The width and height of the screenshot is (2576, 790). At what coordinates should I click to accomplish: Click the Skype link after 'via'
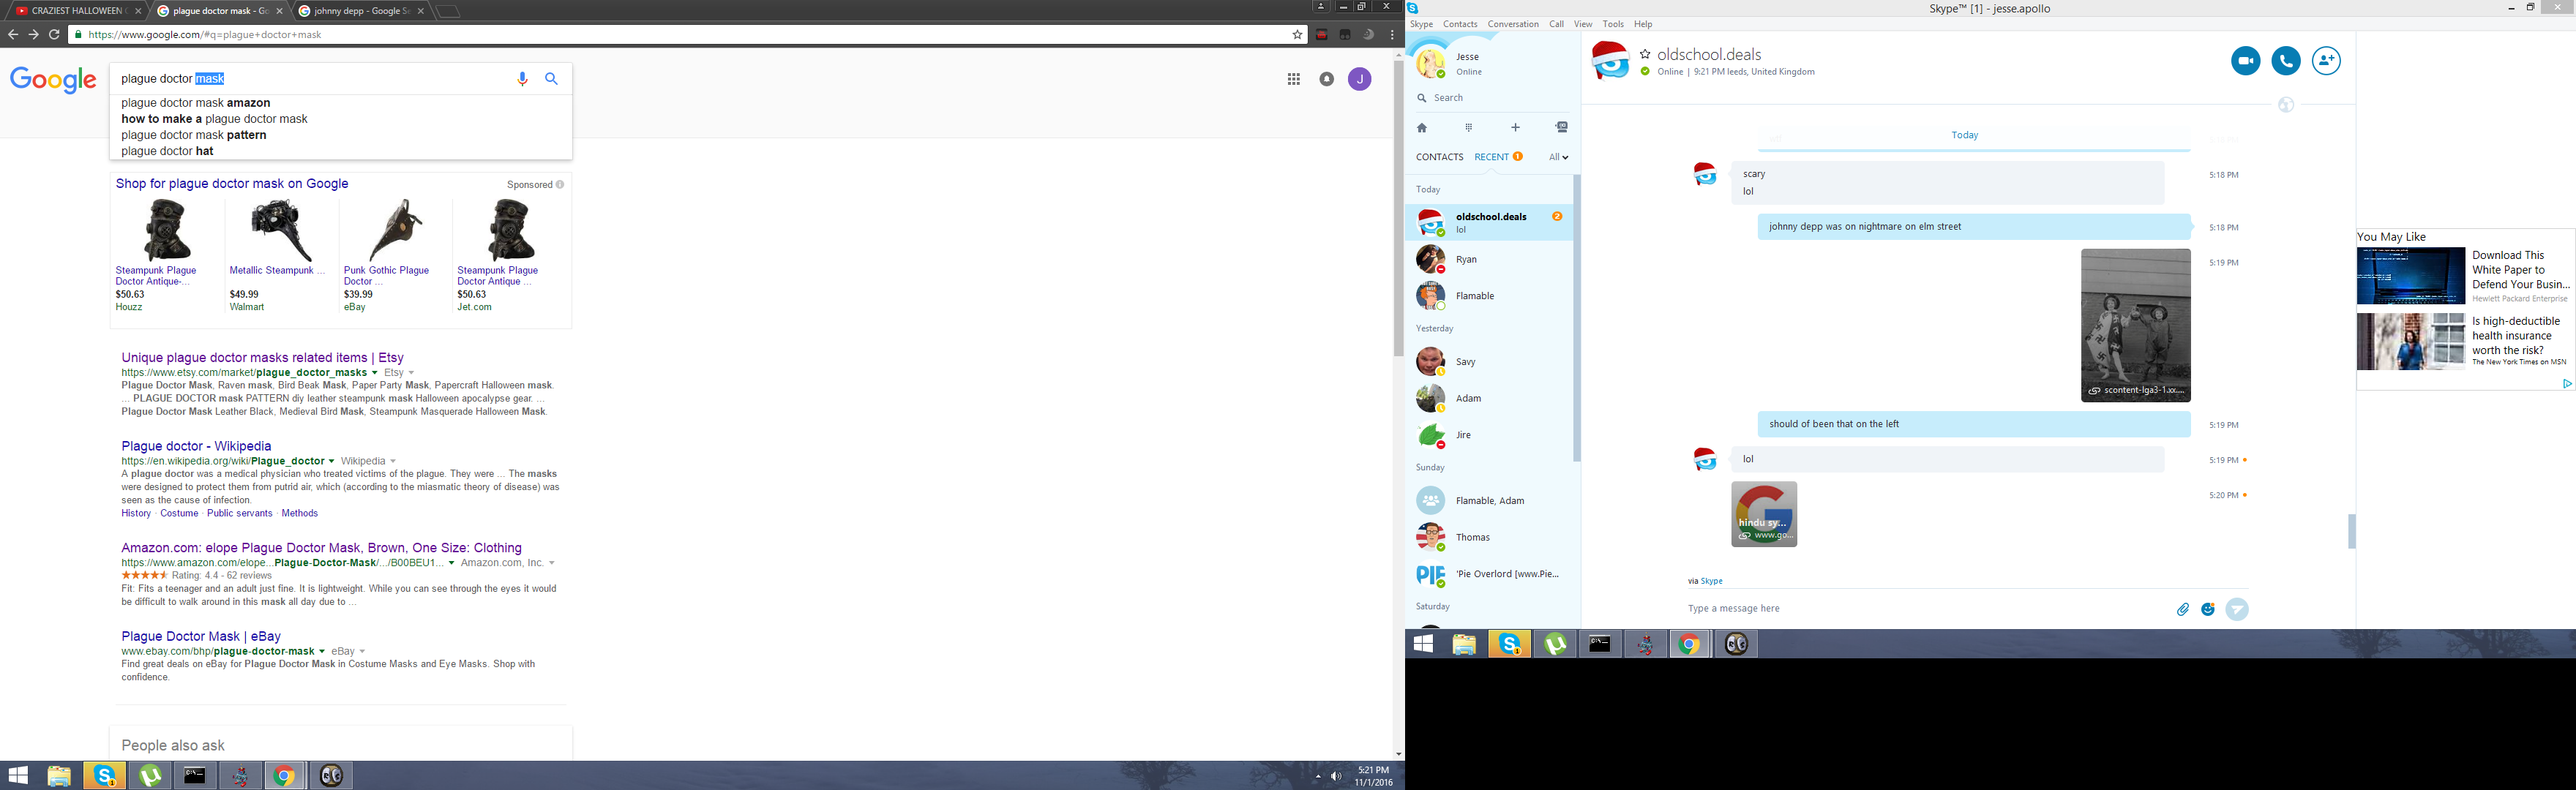pos(1711,581)
